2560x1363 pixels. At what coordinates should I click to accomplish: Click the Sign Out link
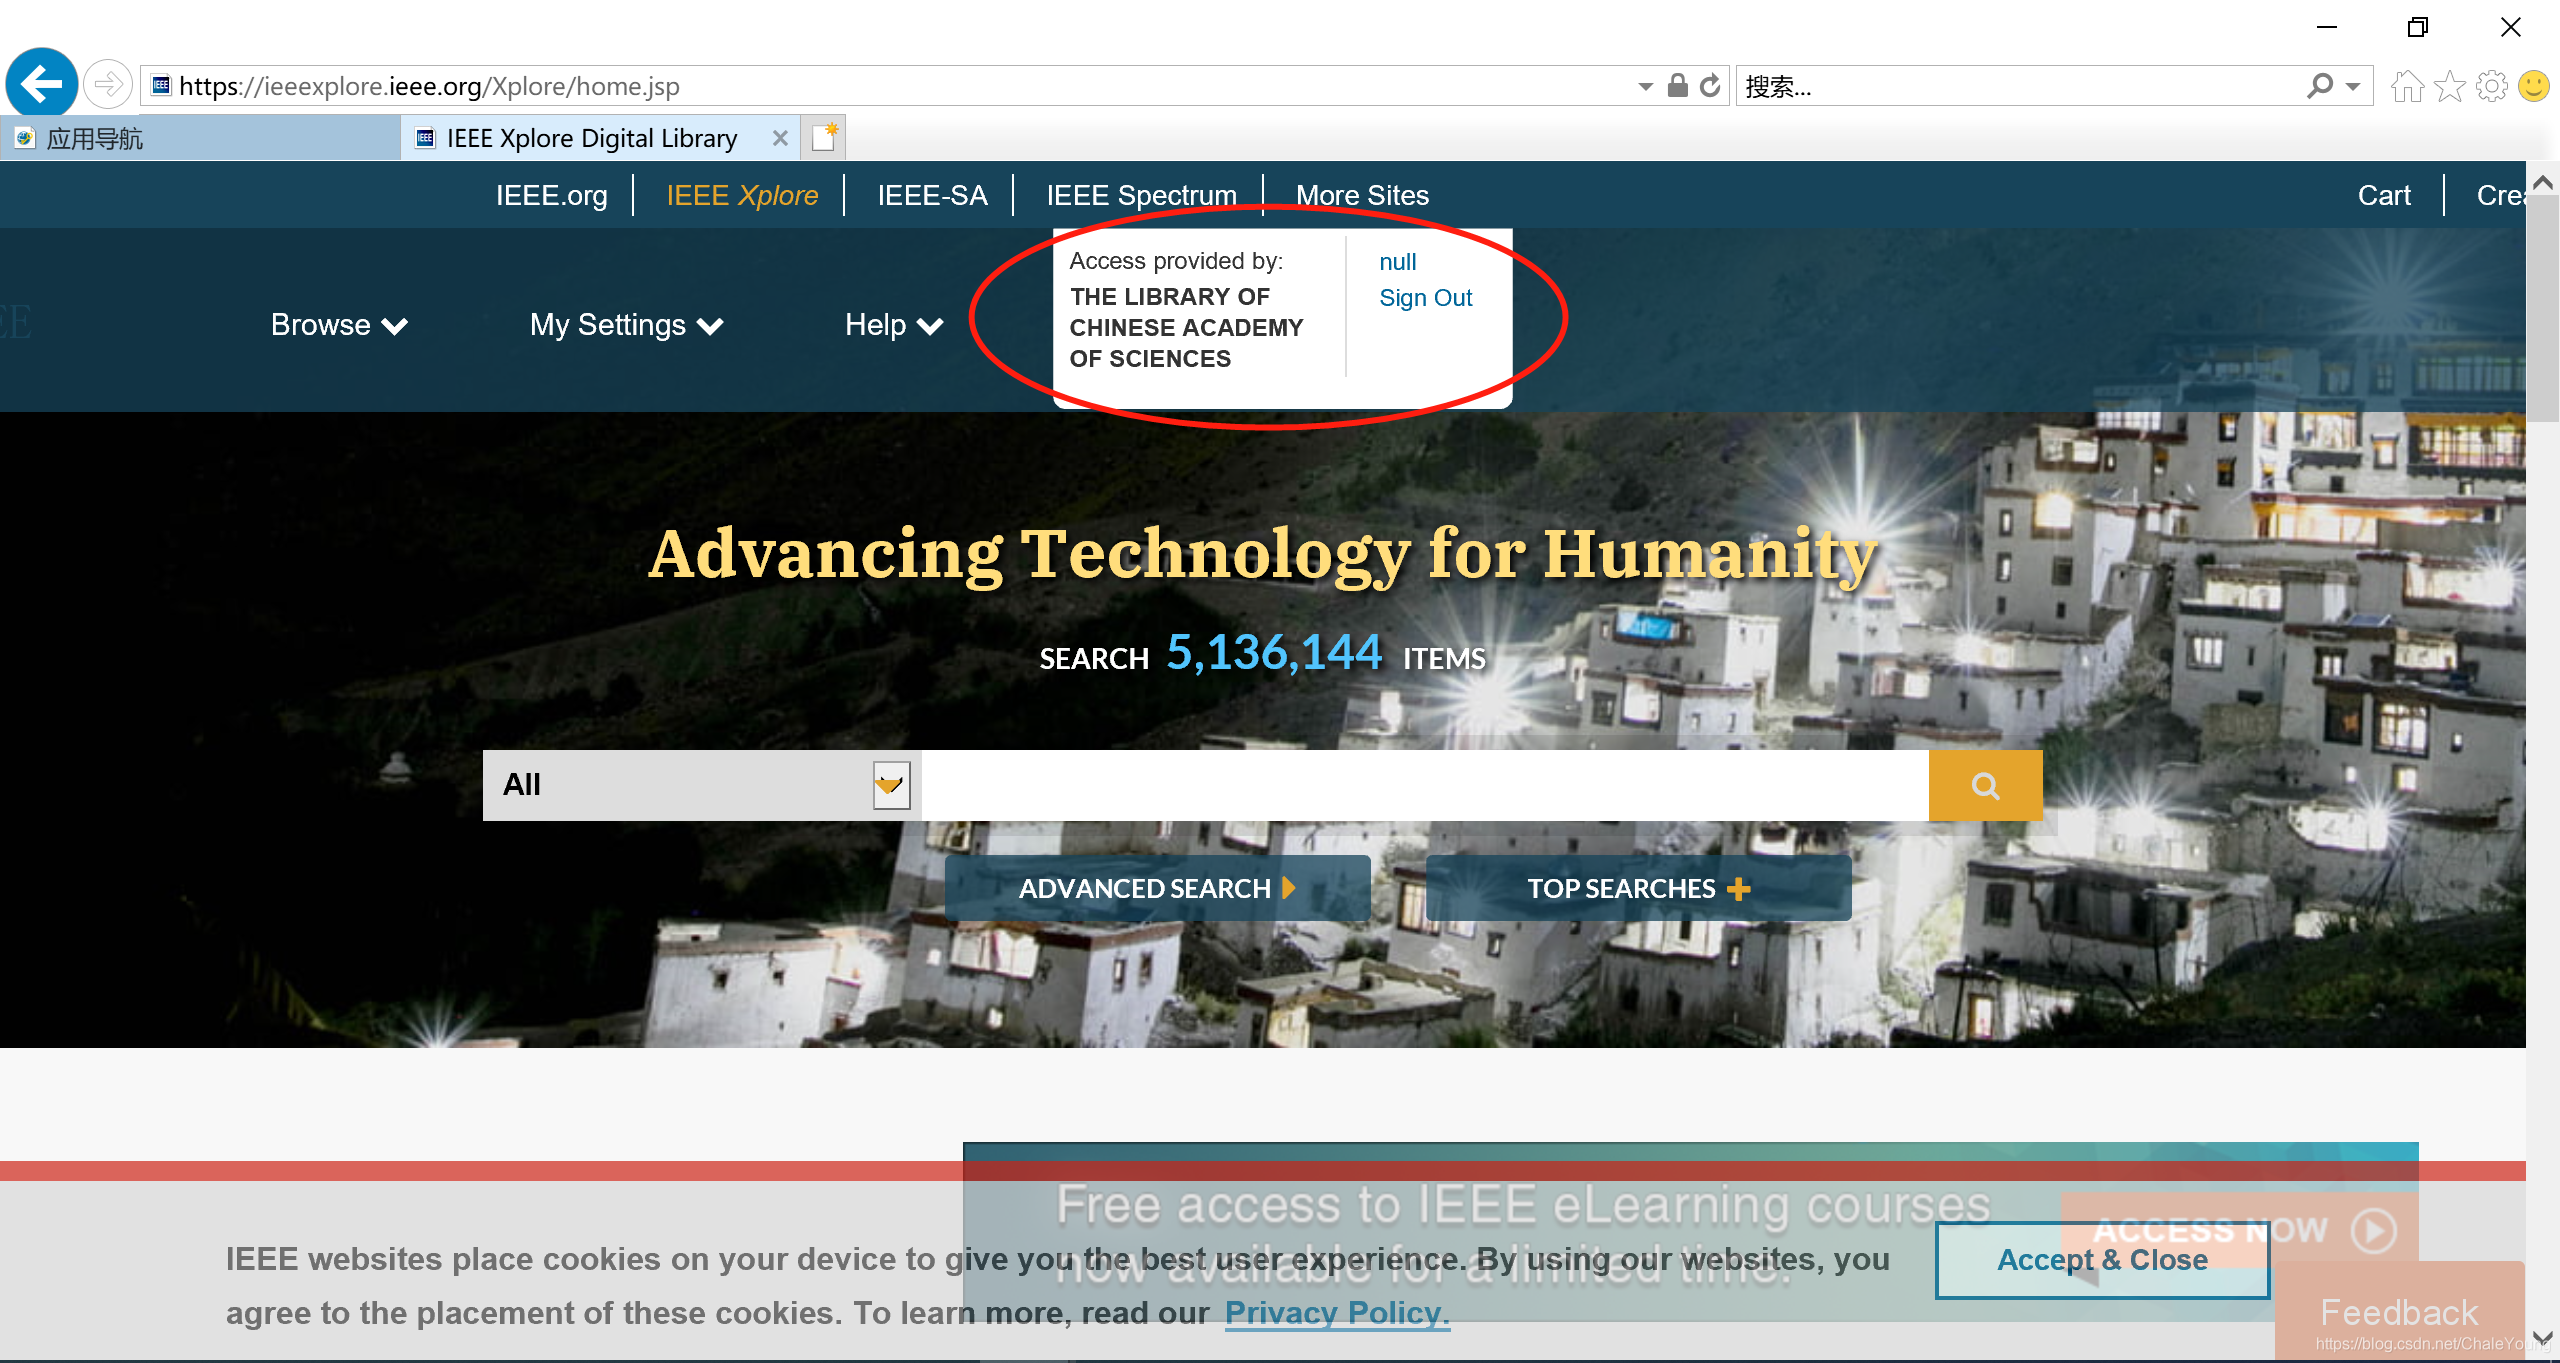coord(1425,298)
